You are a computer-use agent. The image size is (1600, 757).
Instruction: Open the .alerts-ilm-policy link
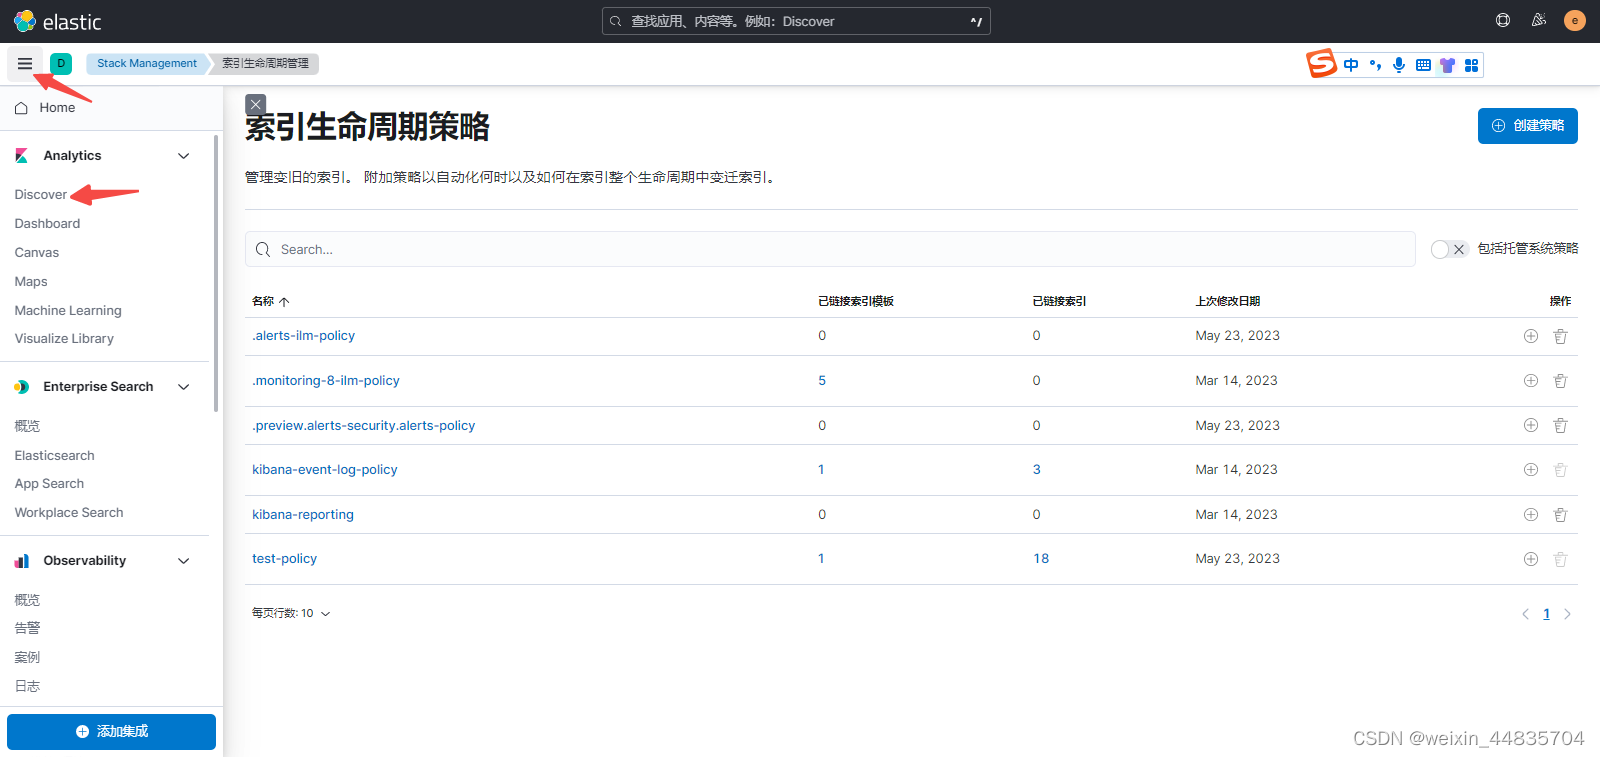pos(304,336)
